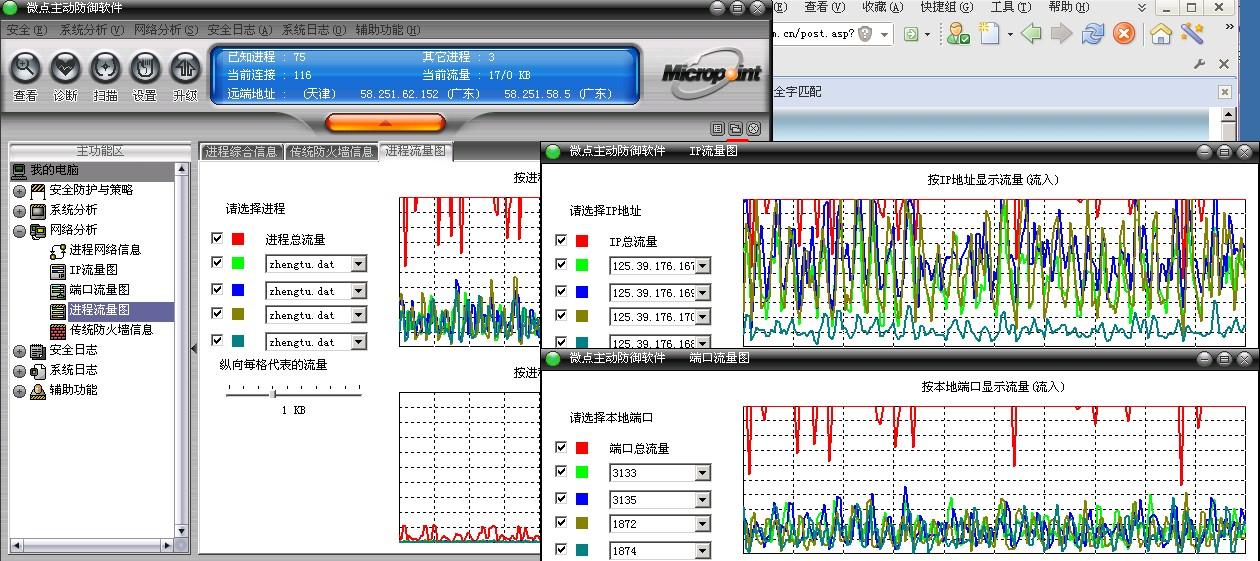1260x561 pixels.
Task: Open the 安全日志(A) menu
Action: (x=239, y=30)
